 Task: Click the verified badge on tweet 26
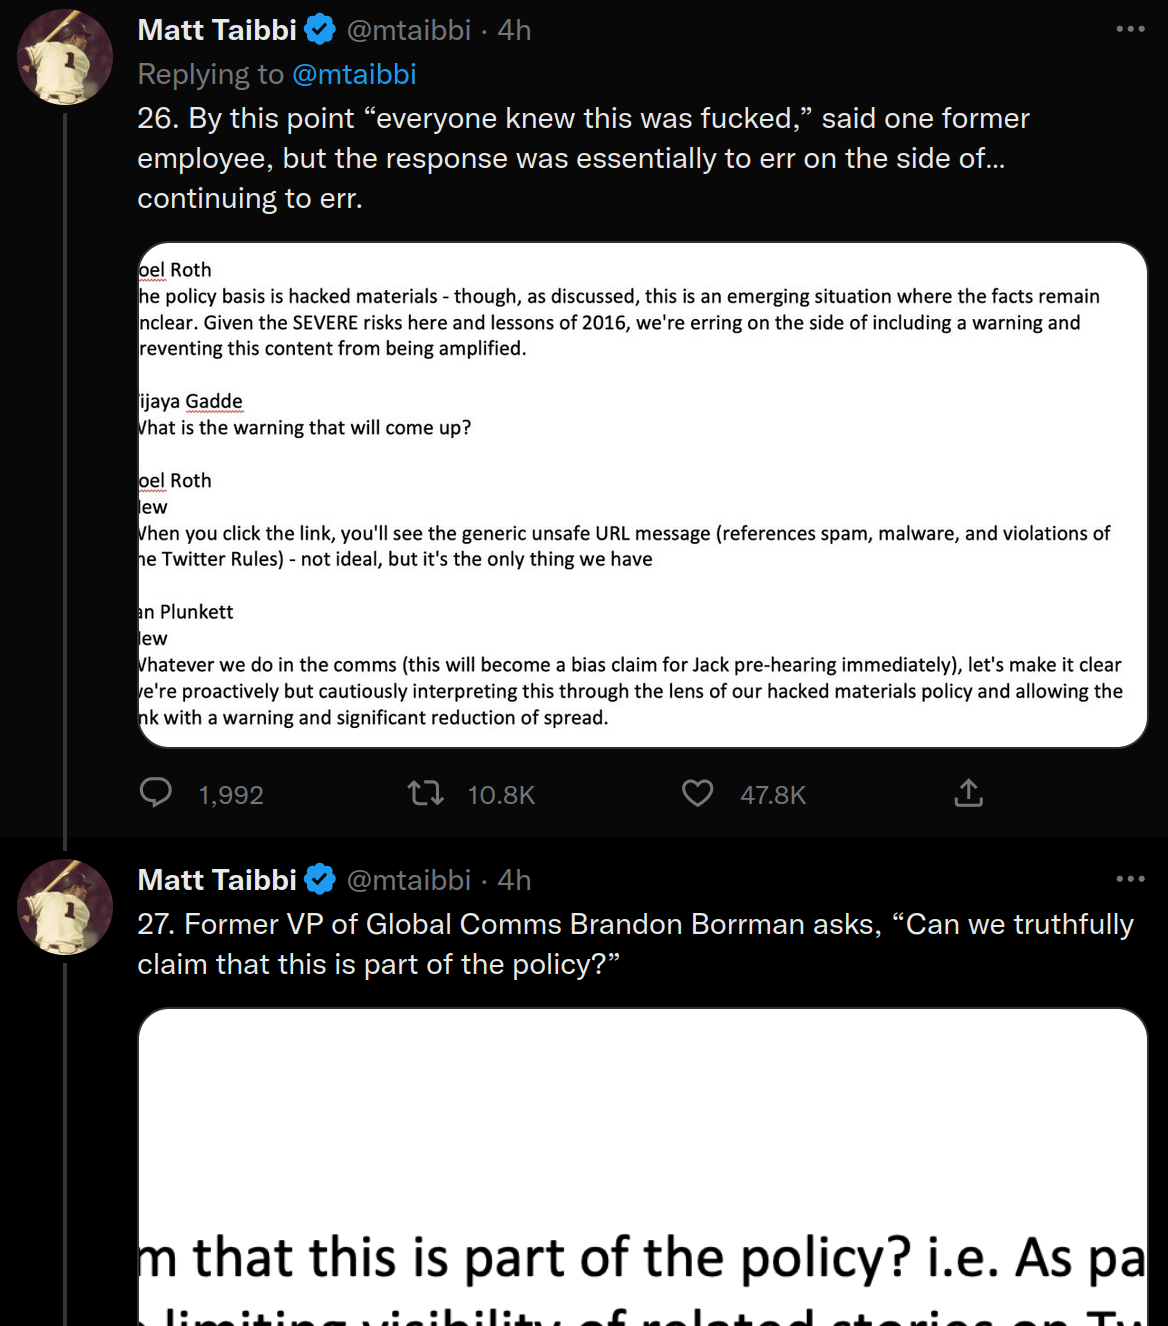(x=320, y=30)
